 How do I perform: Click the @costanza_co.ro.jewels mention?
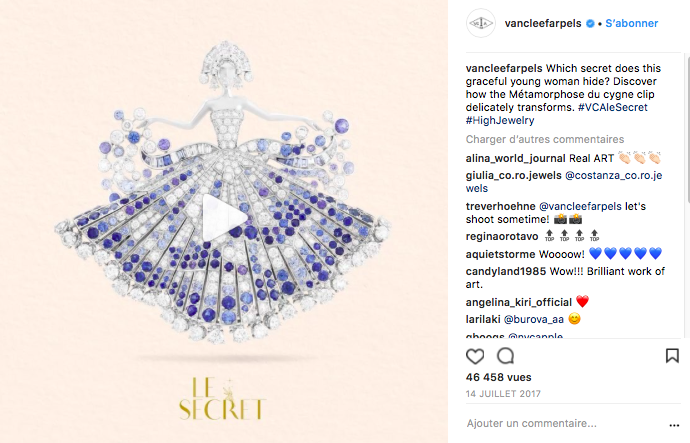pos(564,182)
